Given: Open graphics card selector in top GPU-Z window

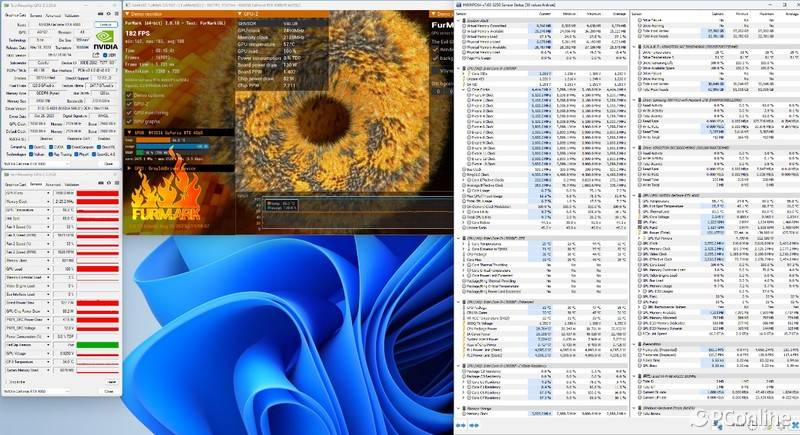Looking at the screenshot, I should click(x=37, y=164).
